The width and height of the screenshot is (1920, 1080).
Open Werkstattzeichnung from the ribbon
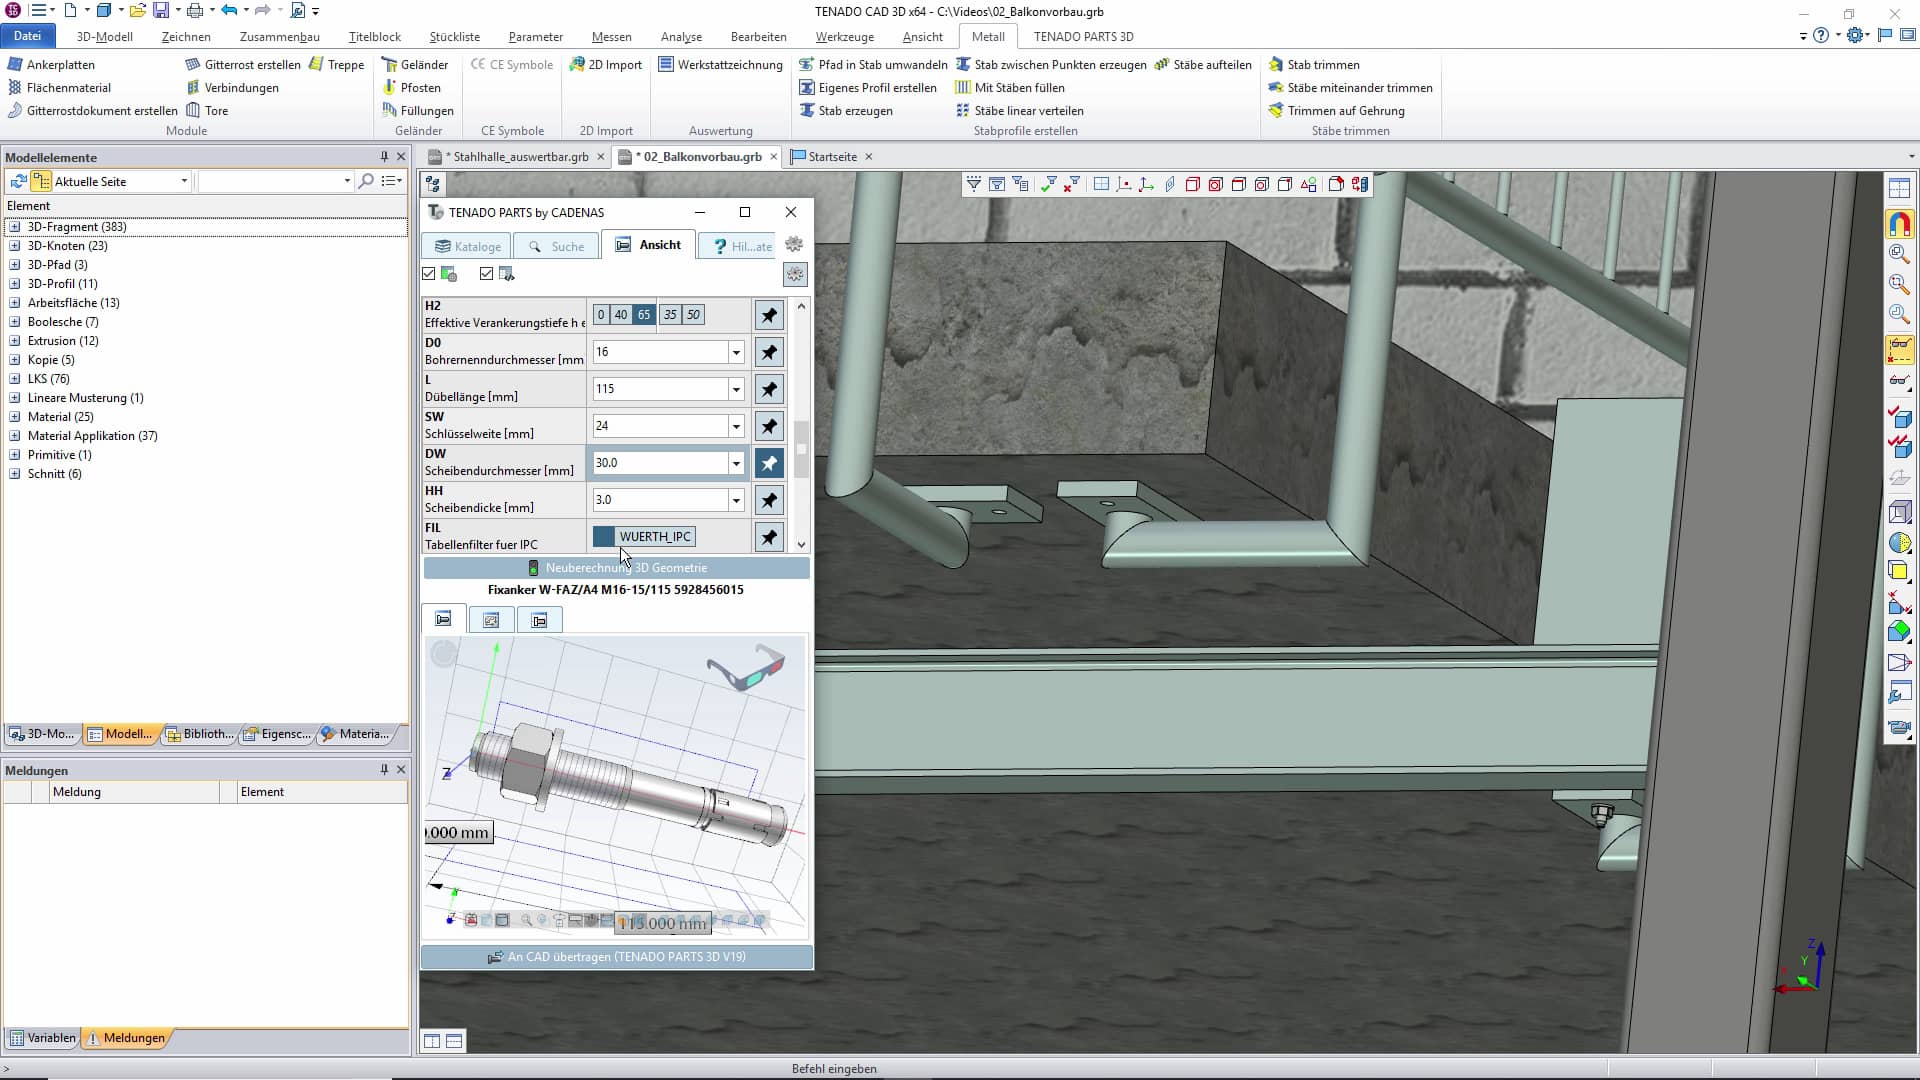(721, 64)
